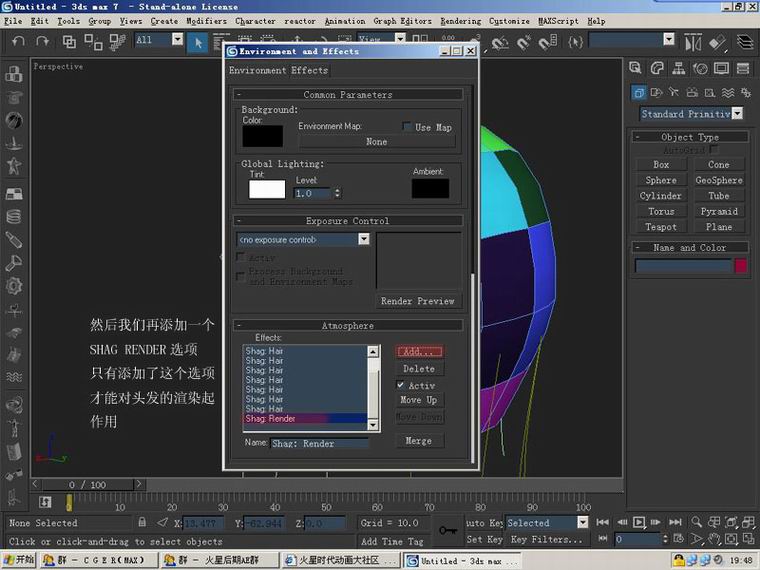Click the white Tint color swatch
760x570 pixels.
(267, 189)
